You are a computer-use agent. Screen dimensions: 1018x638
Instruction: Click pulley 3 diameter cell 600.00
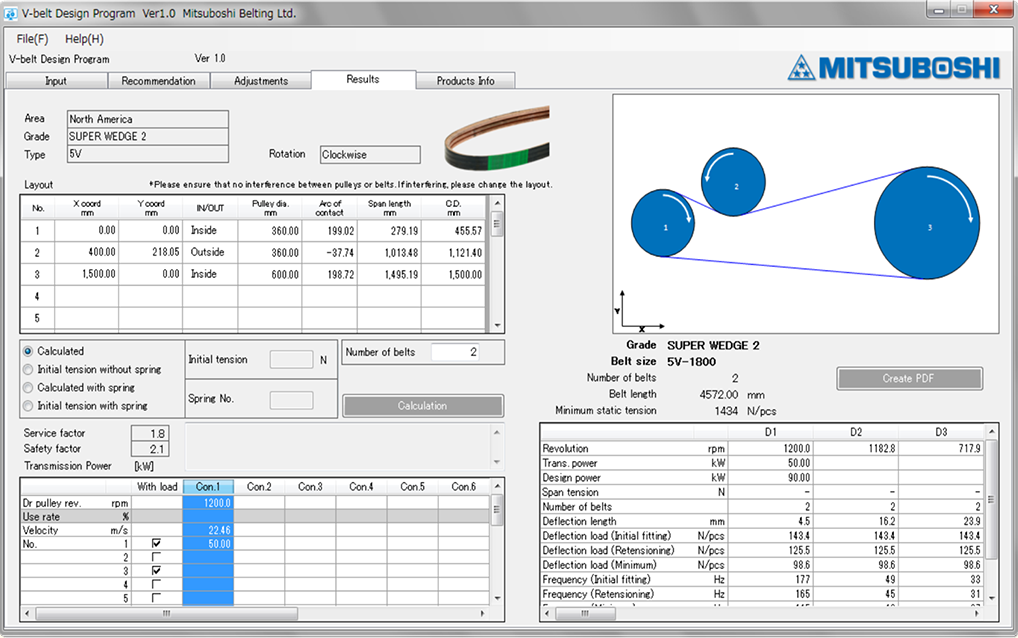[270, 275]
